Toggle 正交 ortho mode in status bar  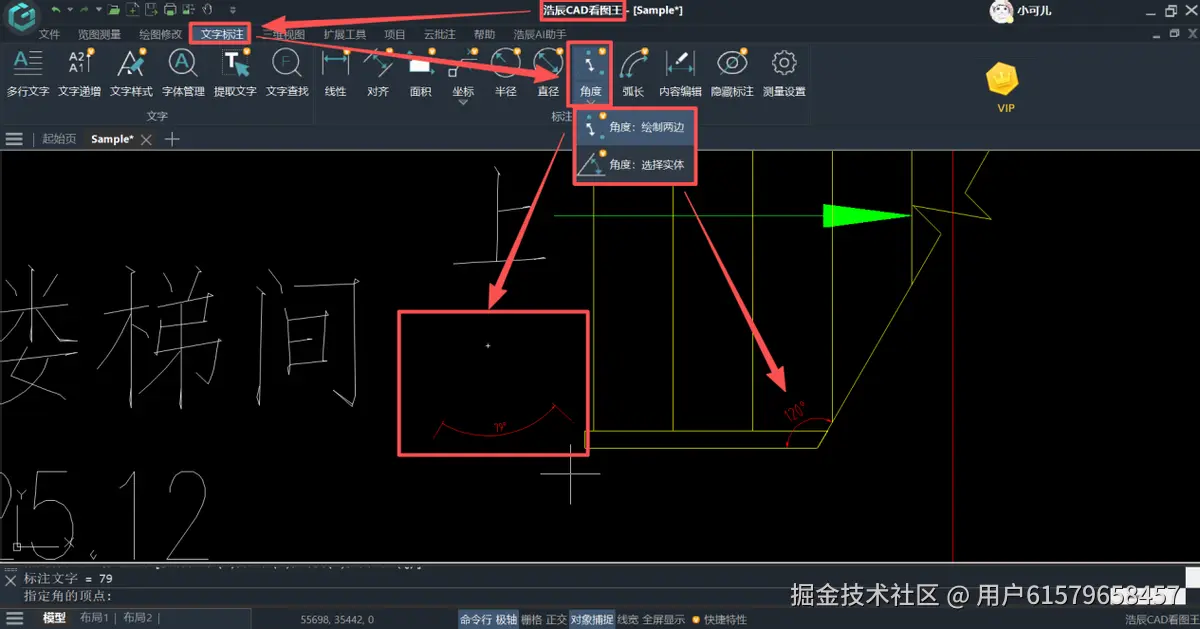pos(556,619)
